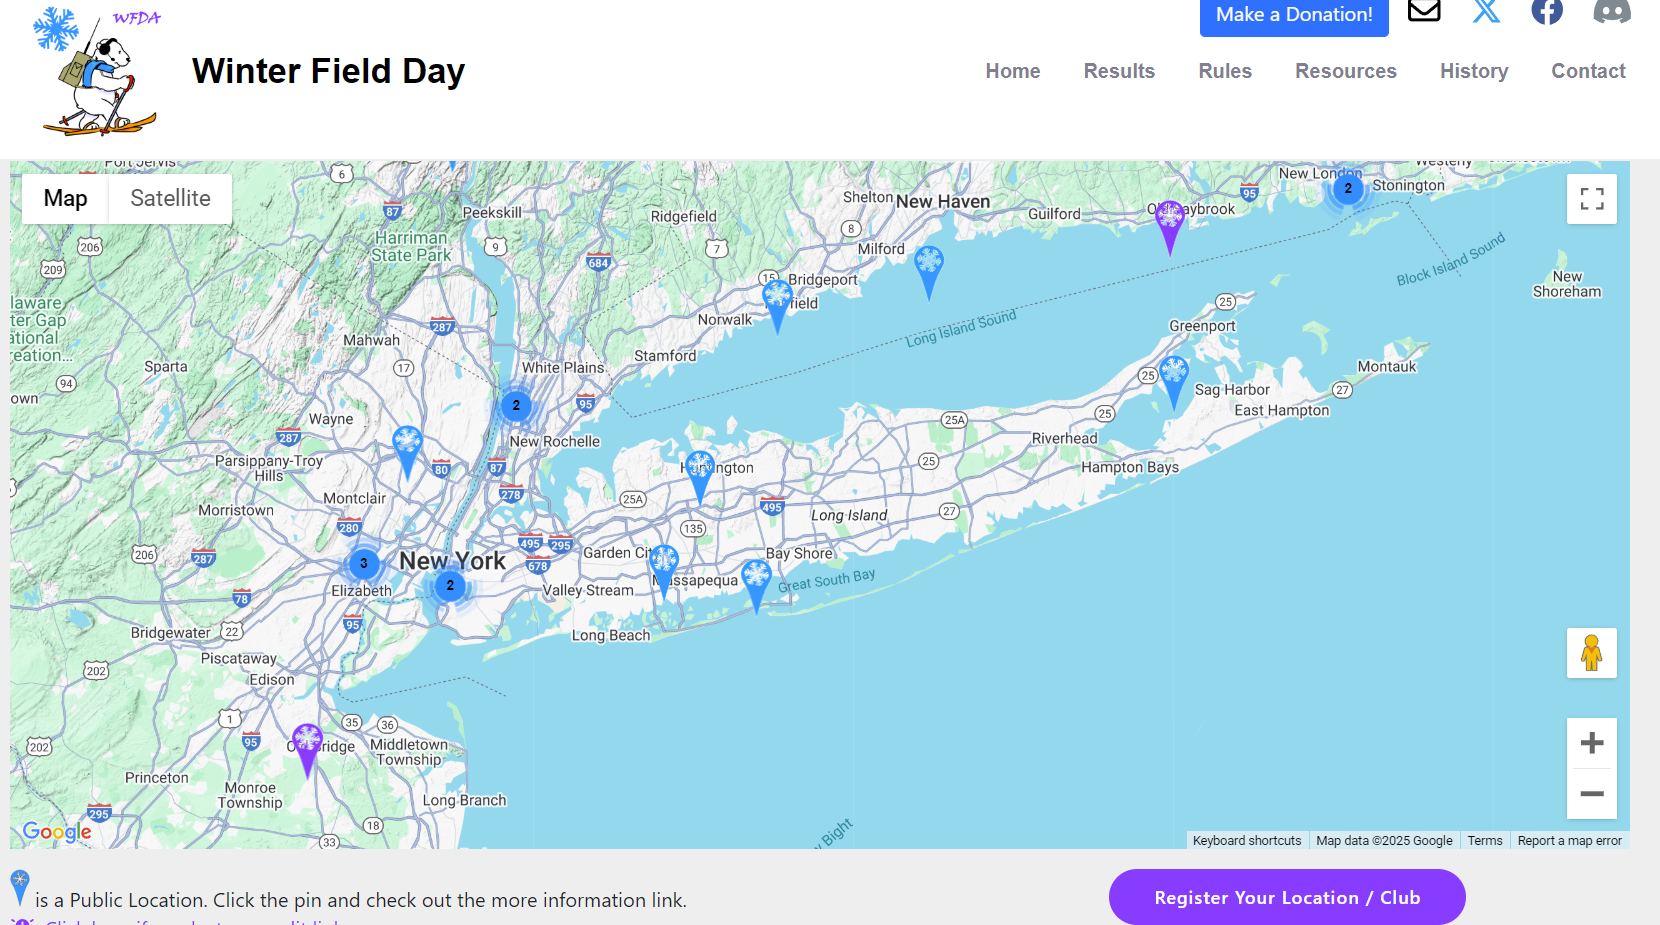This screenshot has height=925, width=1660.
Task: Expand the cluster marker labeled 2 near New Rochelle
Action: tap(516, 405)
